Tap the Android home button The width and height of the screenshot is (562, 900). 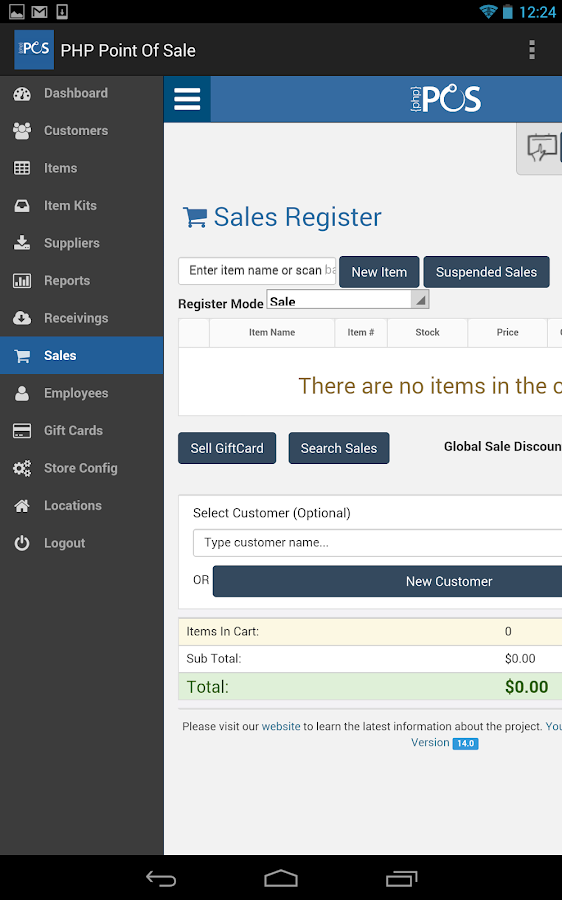click(x=281, y=878)
